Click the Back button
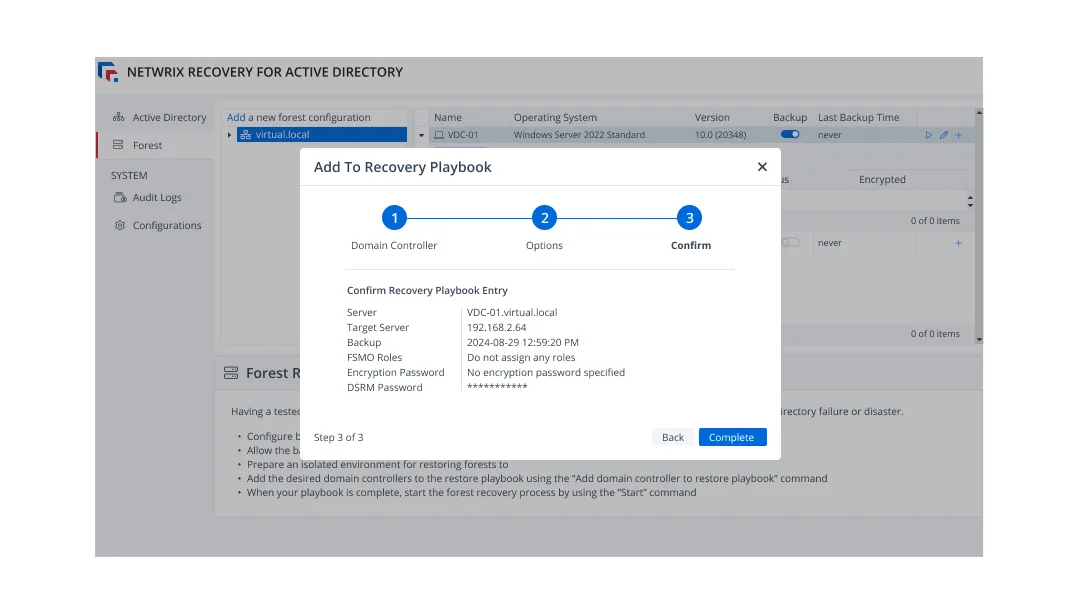The width and height of the screenshot is (1080, 608). (672, 437)
